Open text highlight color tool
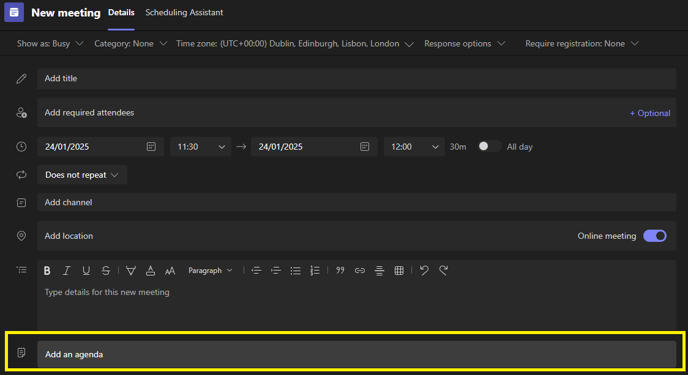The image size is (688, 375). 131,271
